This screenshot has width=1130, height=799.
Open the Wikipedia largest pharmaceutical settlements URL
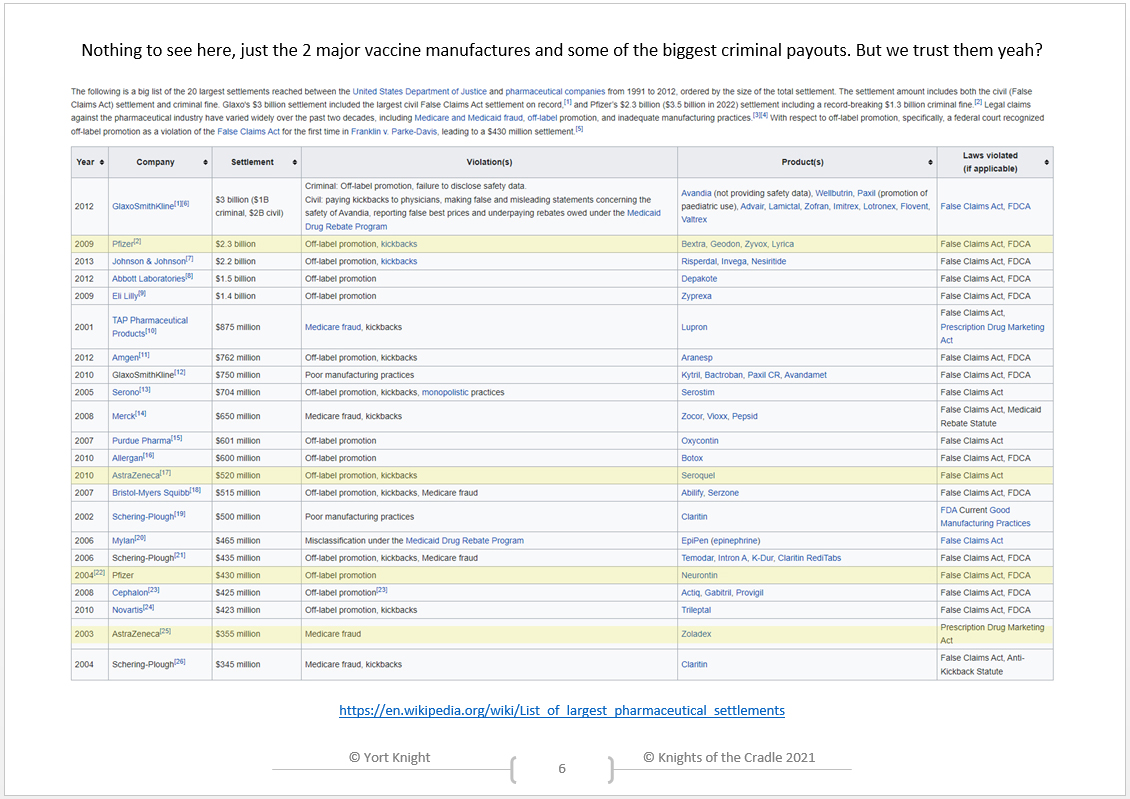pyautogui.click(x=562, y=710)
